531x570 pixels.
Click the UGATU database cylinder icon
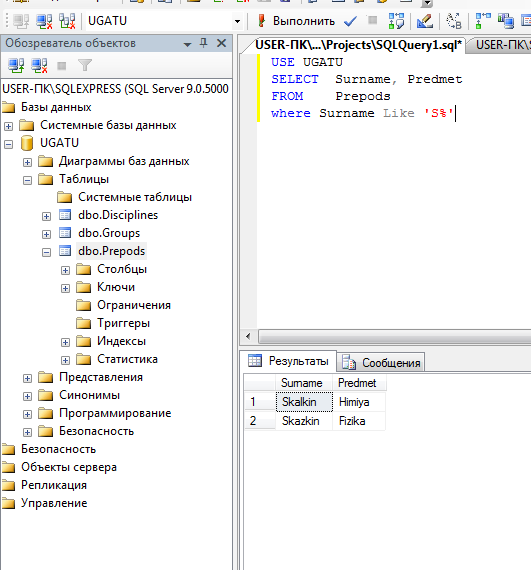pos(27,143)
